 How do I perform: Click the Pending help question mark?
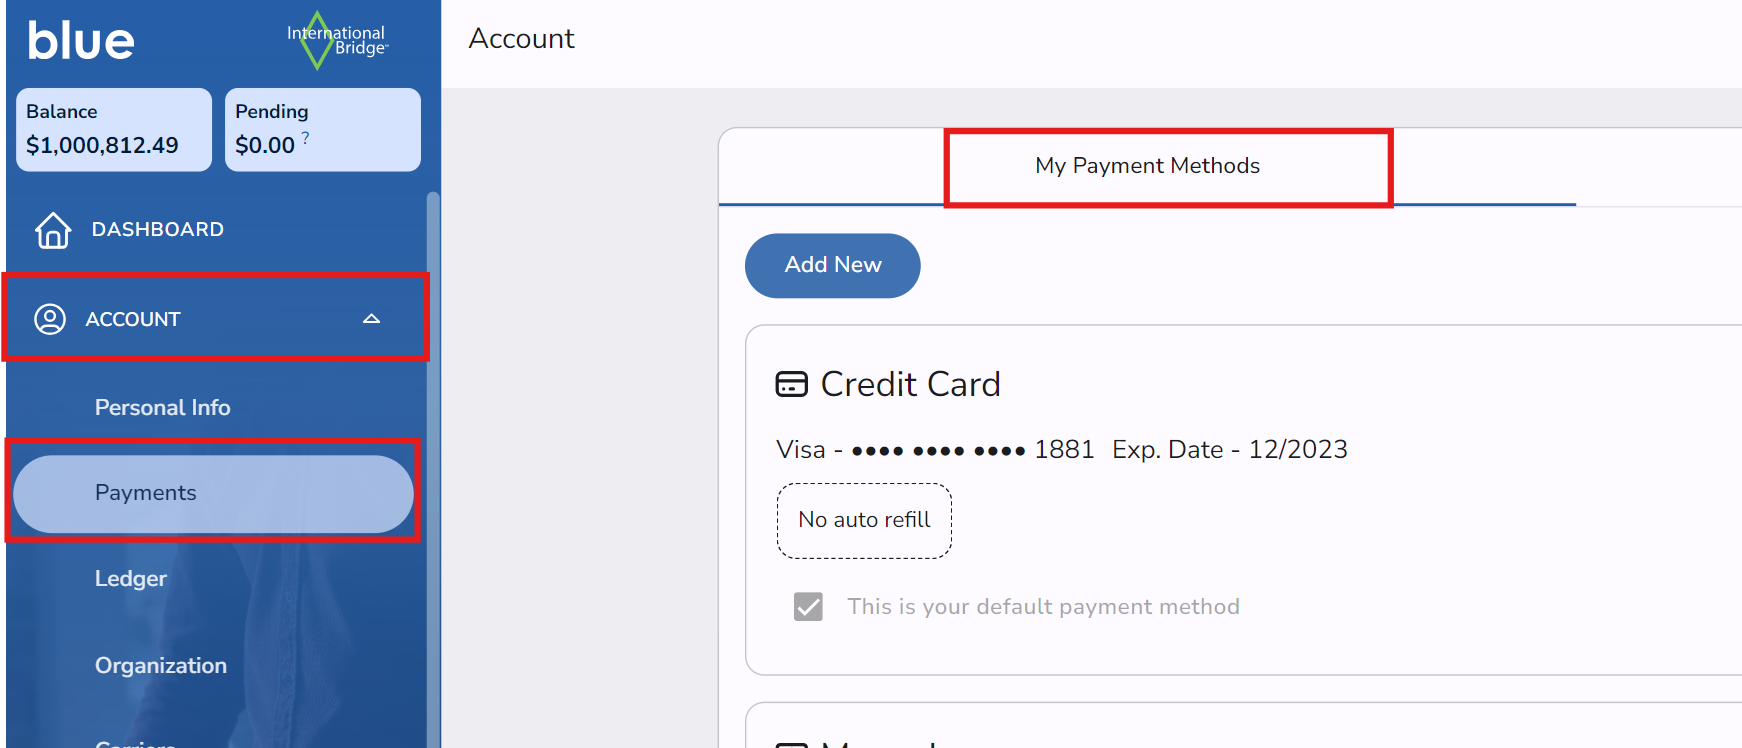(305, 137)
